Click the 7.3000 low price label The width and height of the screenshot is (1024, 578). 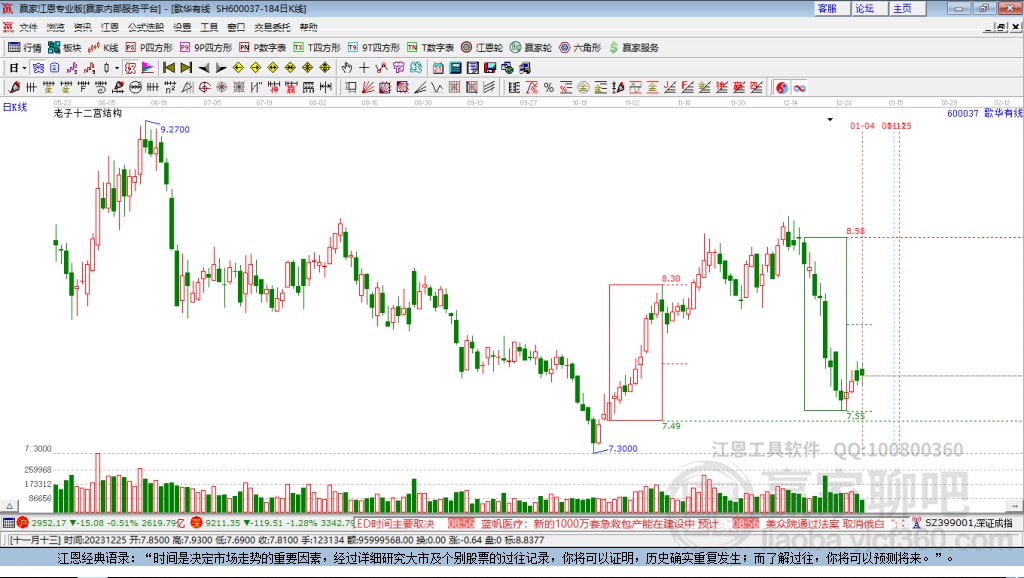[x=623, y=449]
